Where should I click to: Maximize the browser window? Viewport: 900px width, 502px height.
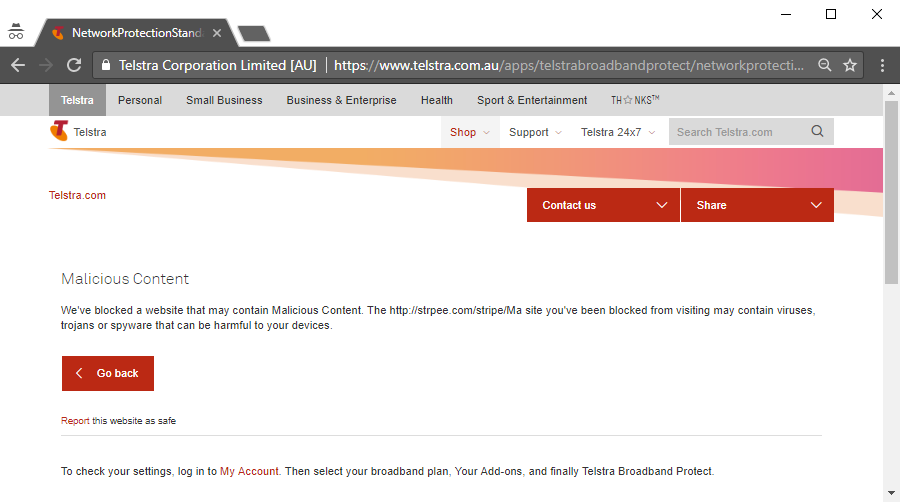coord(831,14)
